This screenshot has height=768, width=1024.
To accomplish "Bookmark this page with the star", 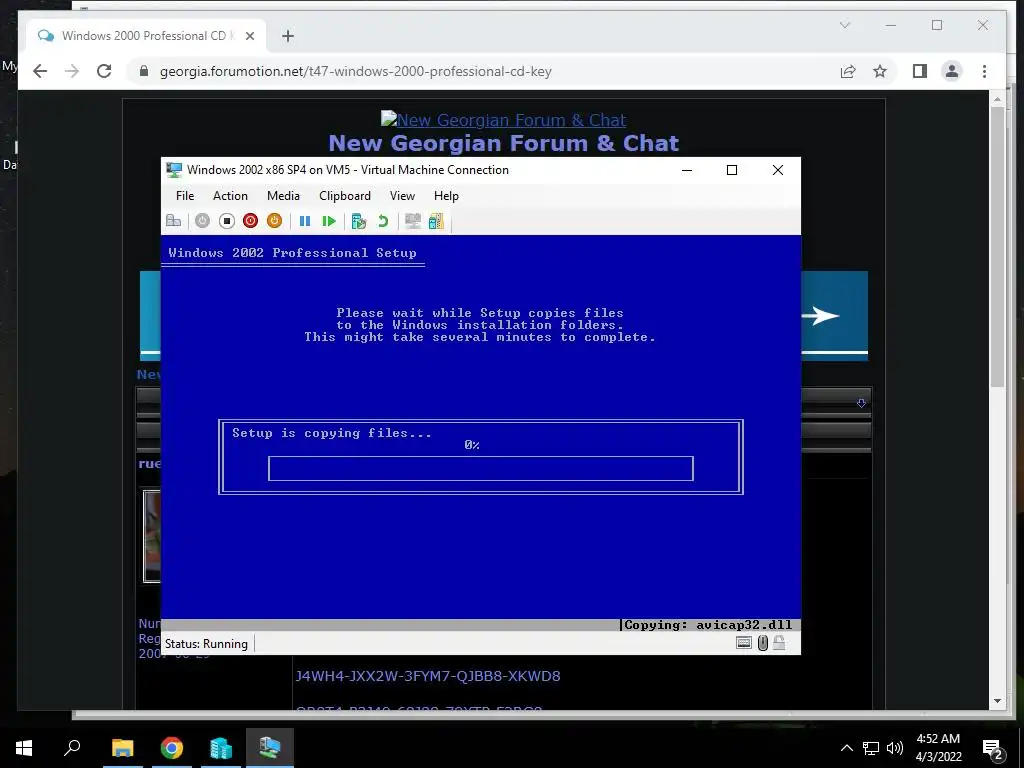I will [x=880, y=71].
